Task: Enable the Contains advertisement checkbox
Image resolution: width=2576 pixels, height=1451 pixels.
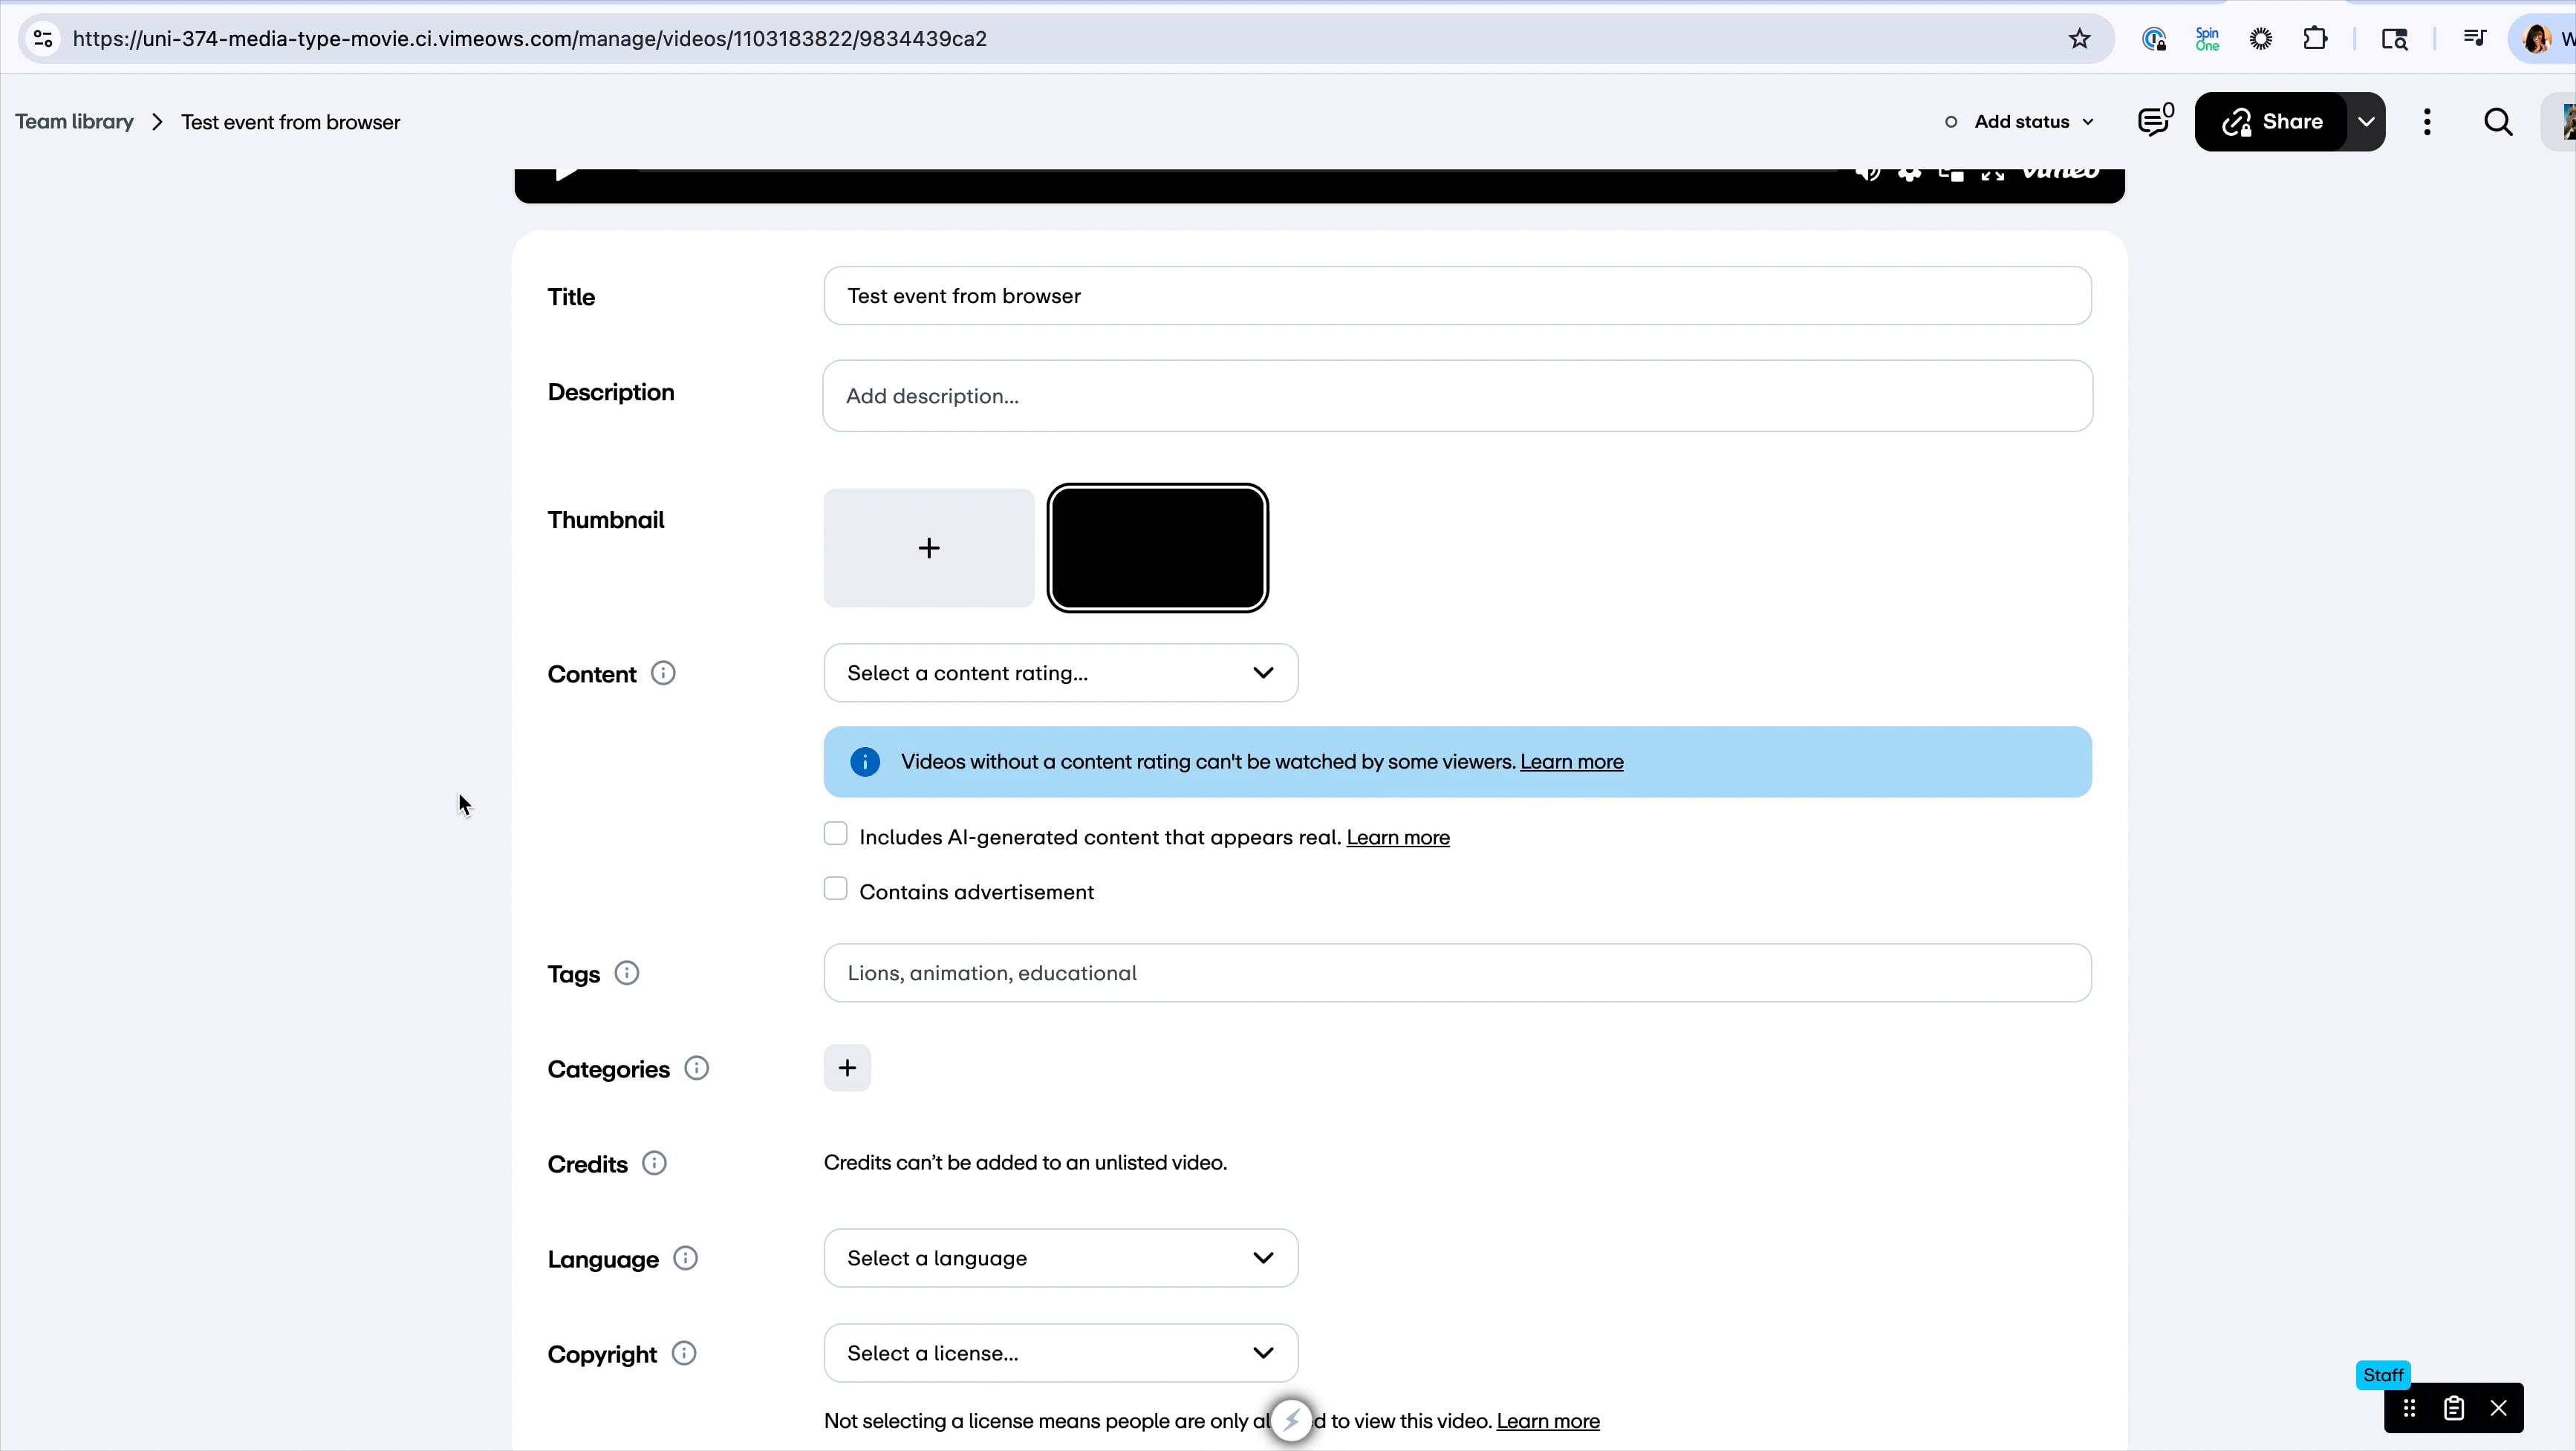Action: 835,889
